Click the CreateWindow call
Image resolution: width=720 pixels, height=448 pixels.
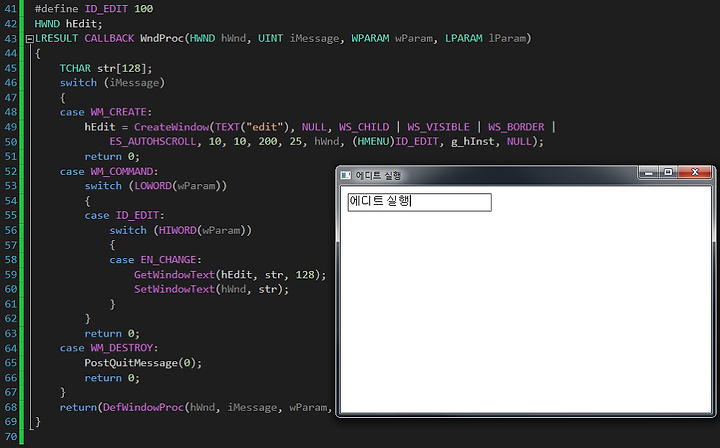coord(171,127)
